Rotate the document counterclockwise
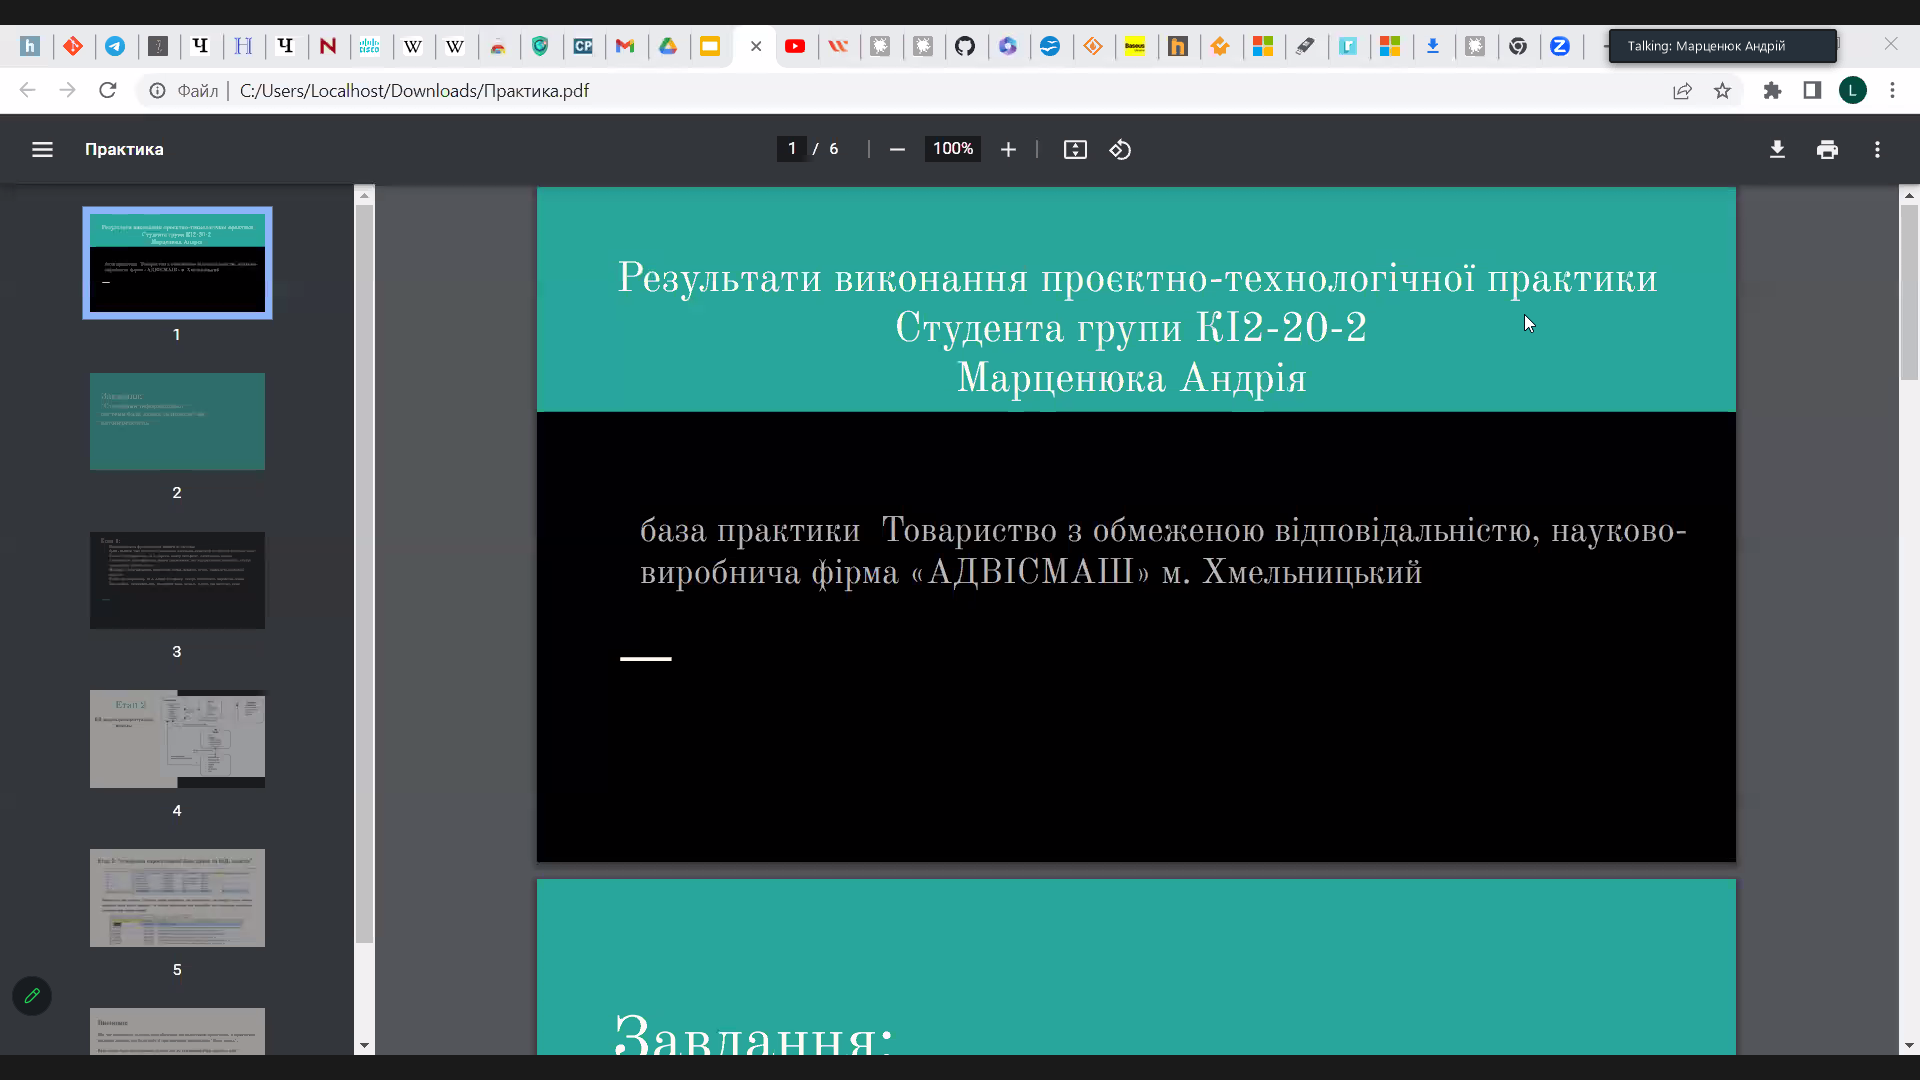The image size is (1920, 1080). [1120, 149]
